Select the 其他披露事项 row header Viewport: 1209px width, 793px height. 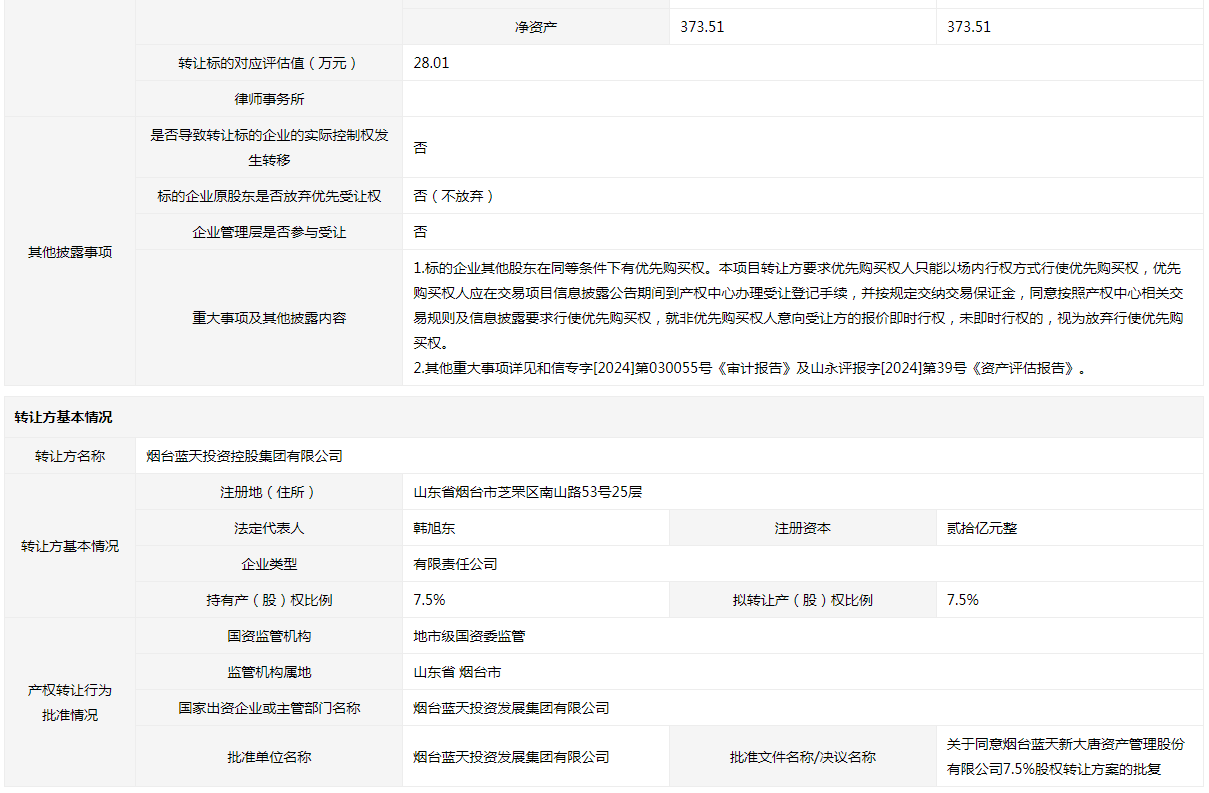(x=70, y=252)
